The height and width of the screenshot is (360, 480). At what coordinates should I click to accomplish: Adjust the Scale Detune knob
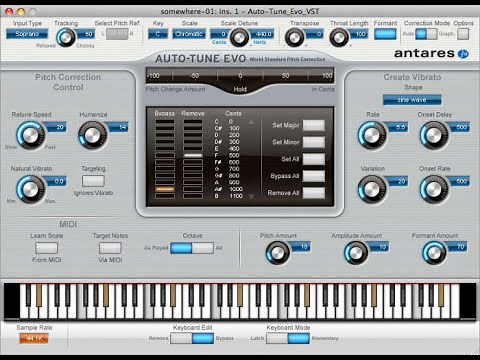click(239, 38)
